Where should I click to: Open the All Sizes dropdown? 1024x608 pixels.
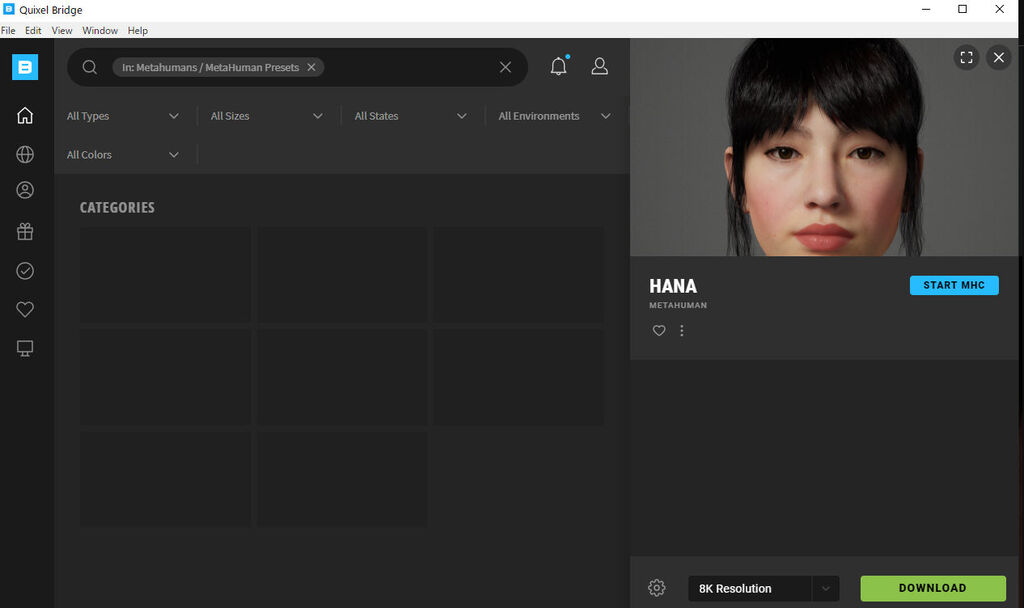coord(267,116)
